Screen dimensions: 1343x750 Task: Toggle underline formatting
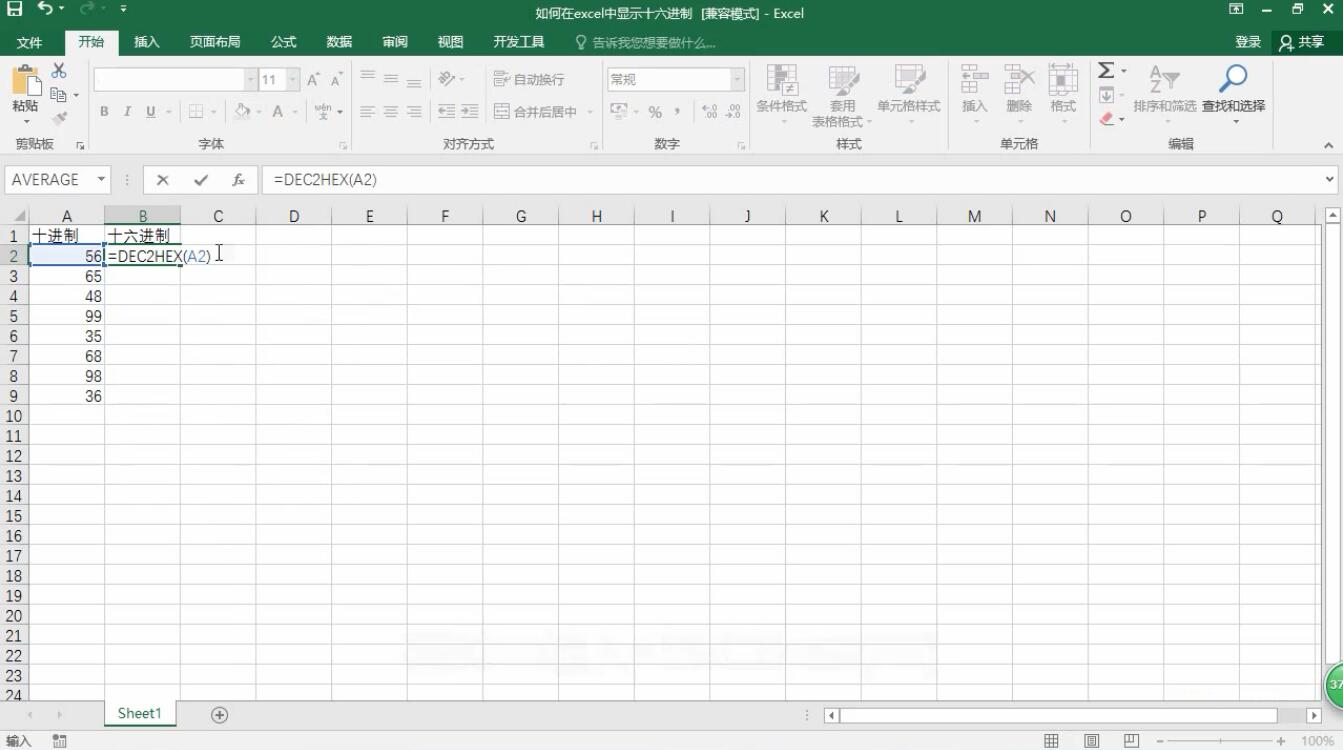(151, 112)
